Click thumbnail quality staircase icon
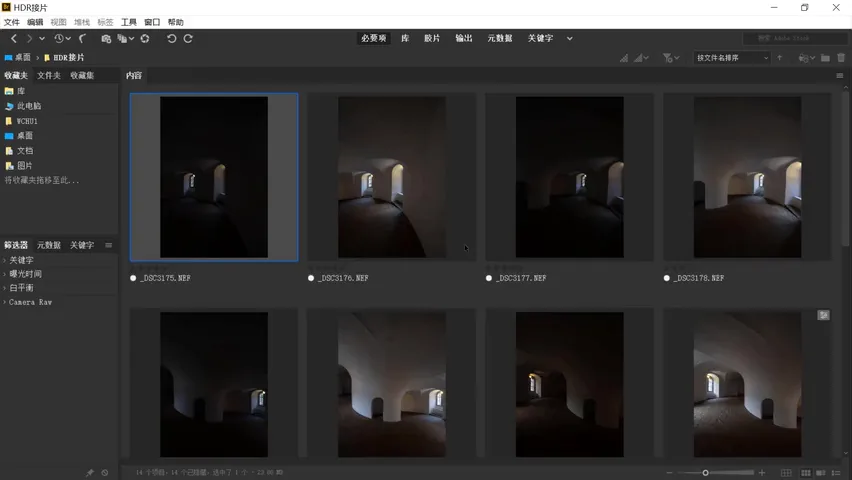Image resolution: width=852 pixels, height=480 pixels. pos(624,58)
